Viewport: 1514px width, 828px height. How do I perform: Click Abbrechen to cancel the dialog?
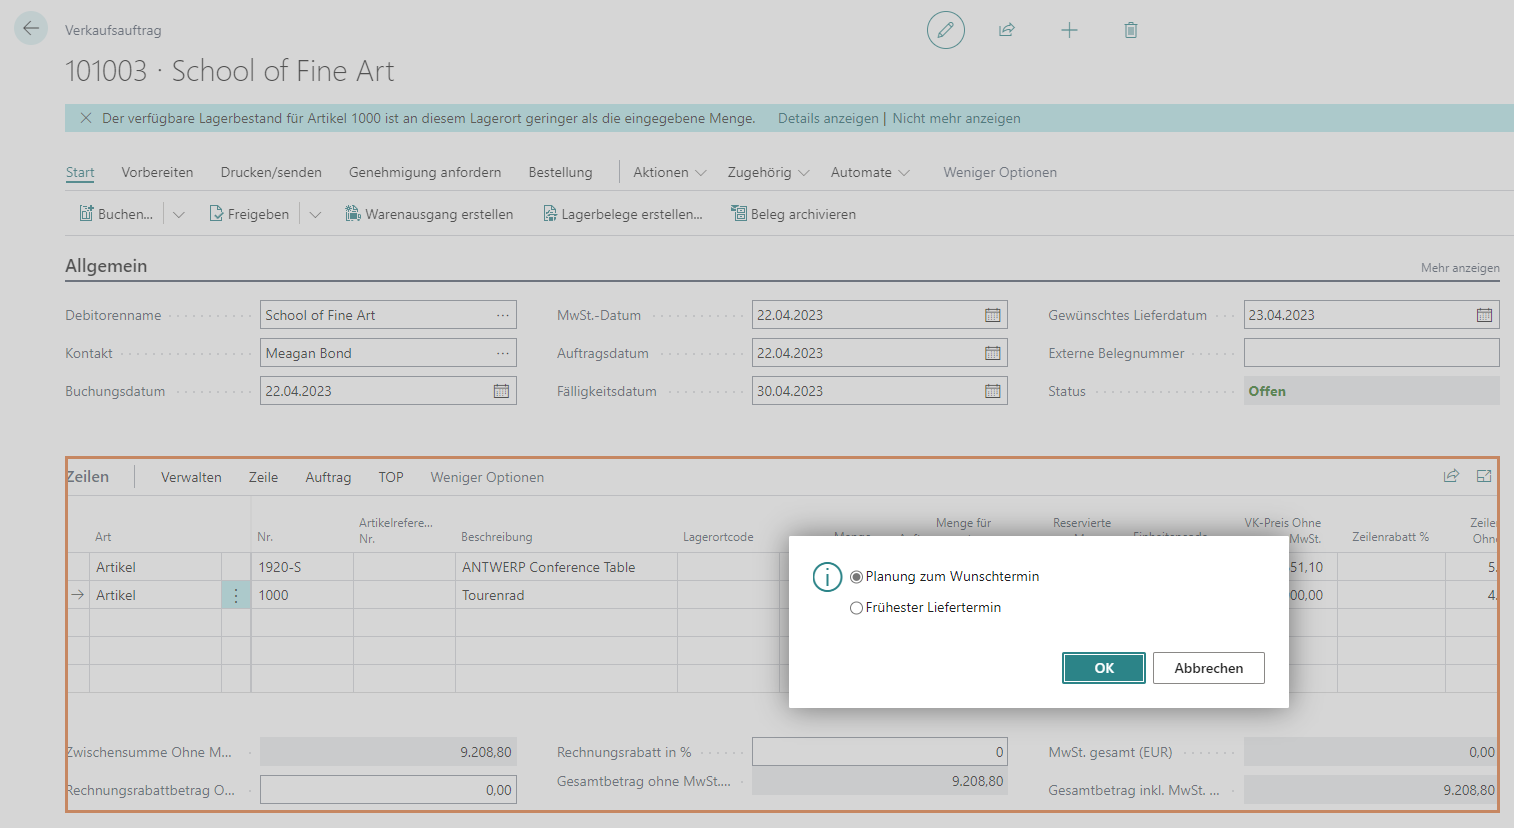(x=1208, y=668)
